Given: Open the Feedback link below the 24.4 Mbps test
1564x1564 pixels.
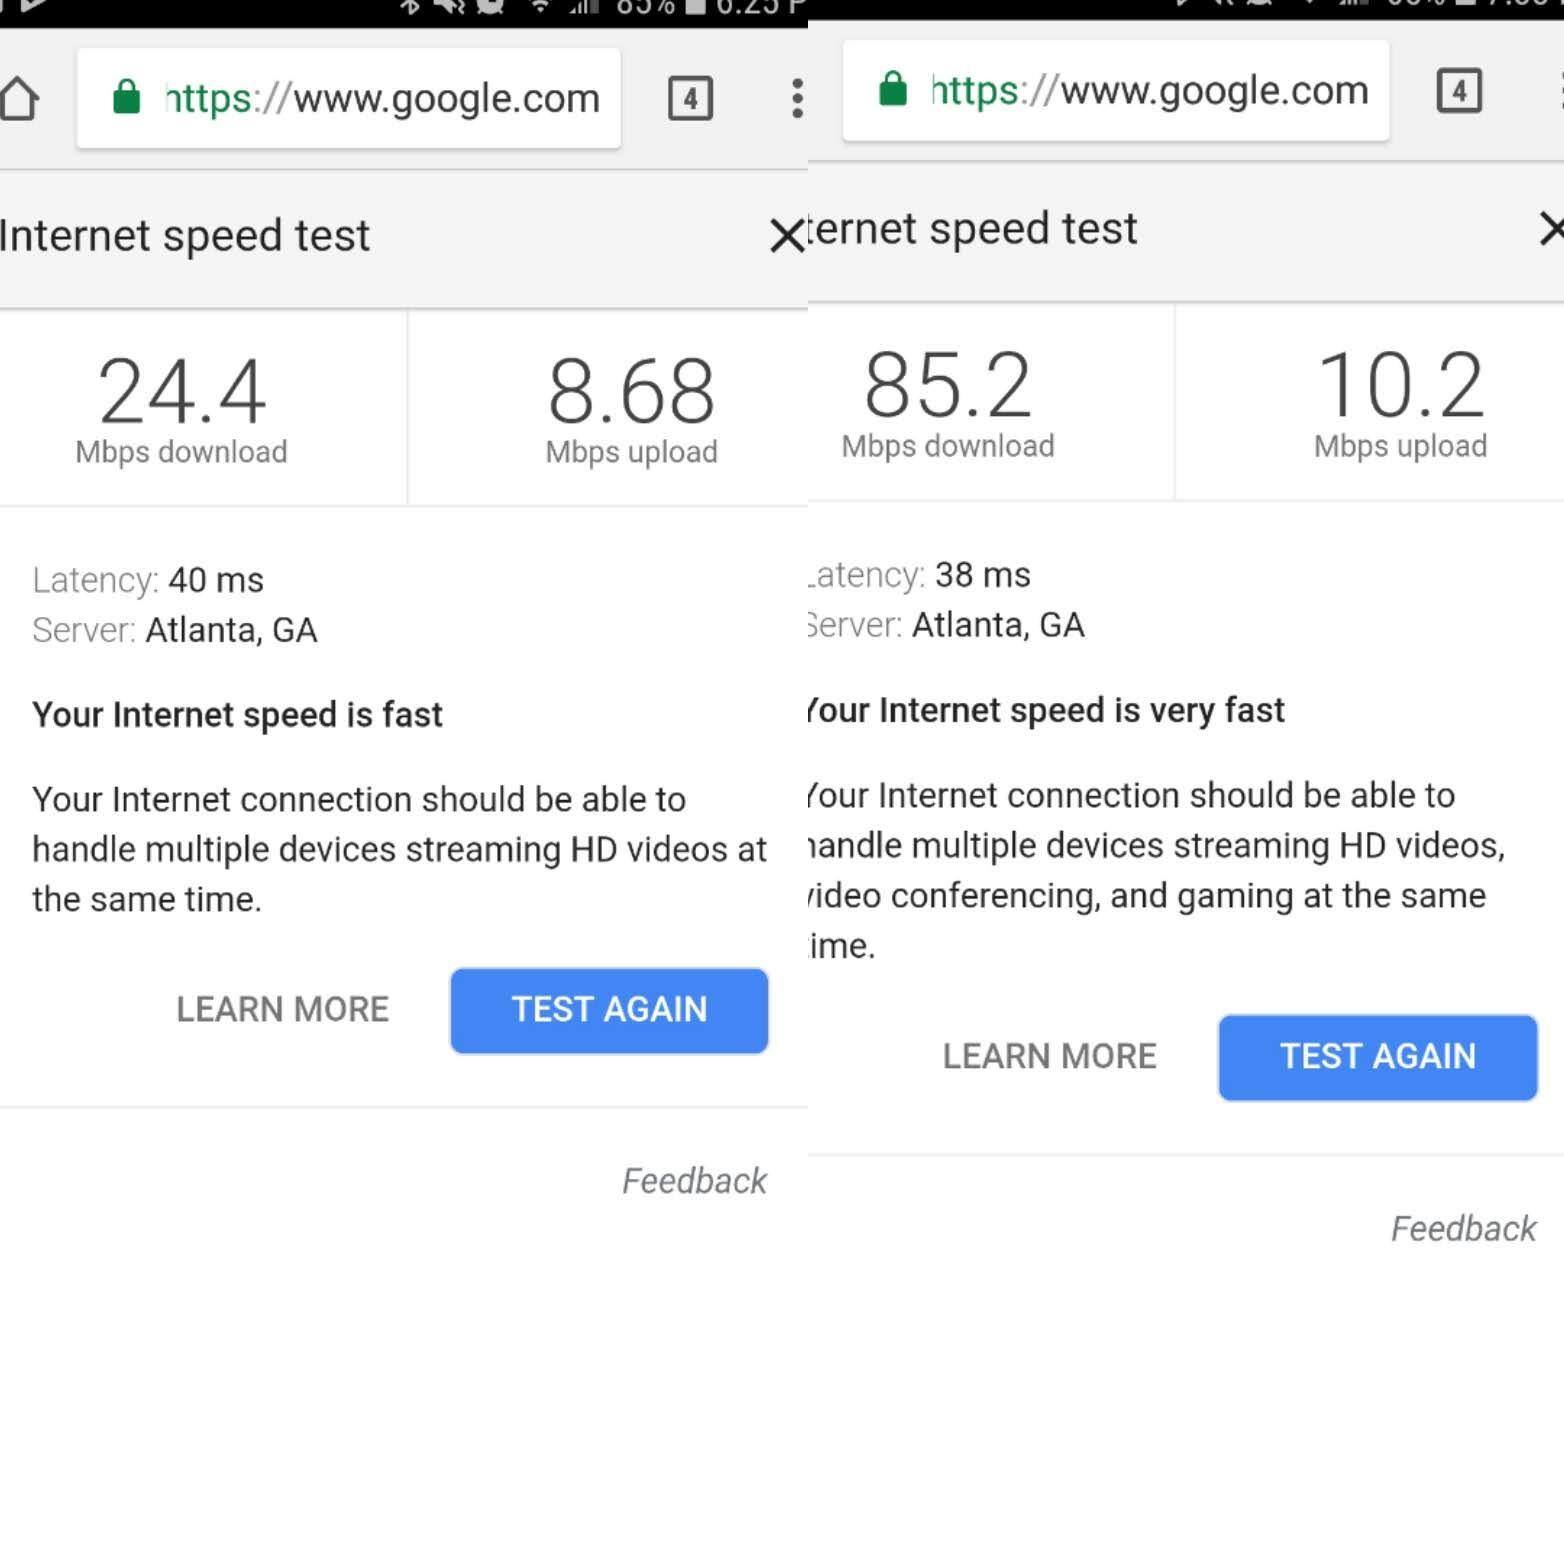Looking at the screenshot, I should click(x=694, y=1181).
